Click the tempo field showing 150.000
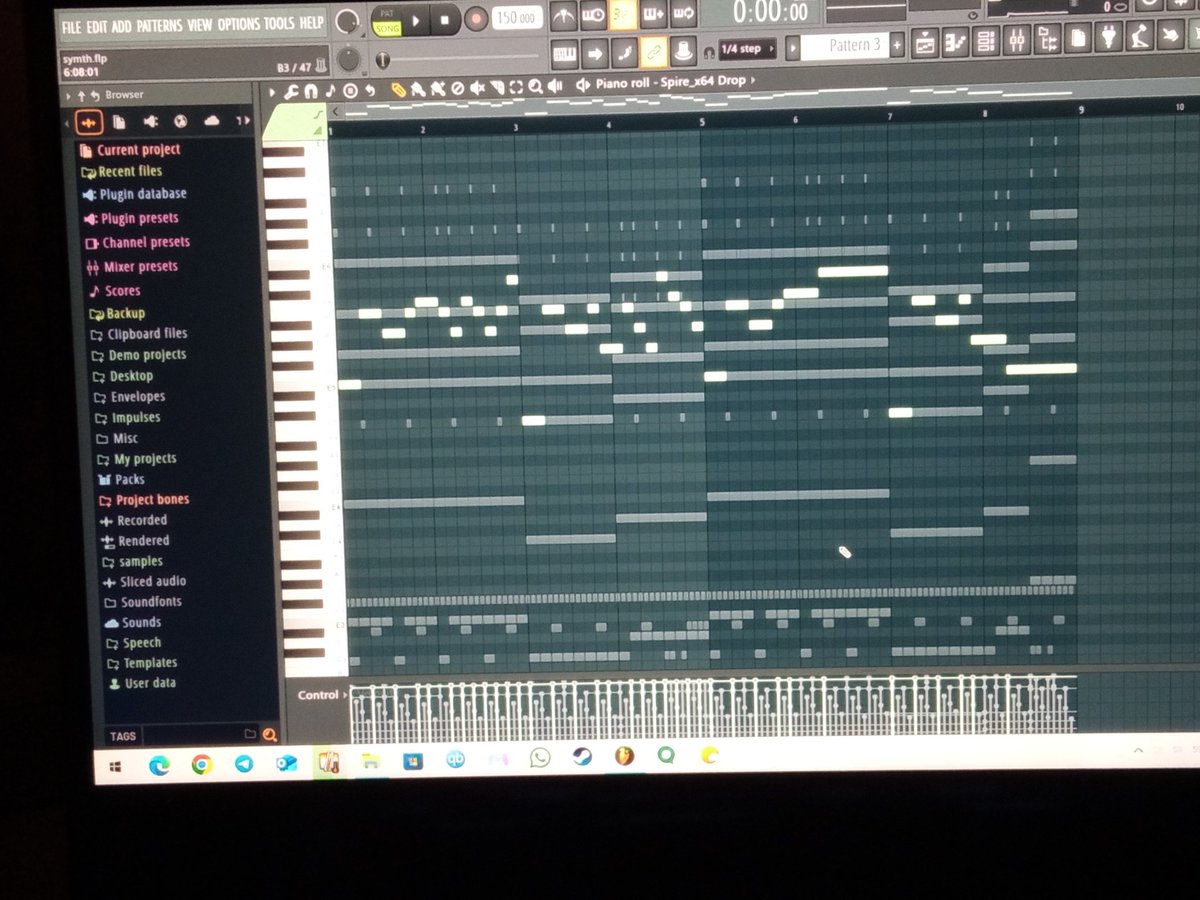1200x900 pixels. pos(516,17)
